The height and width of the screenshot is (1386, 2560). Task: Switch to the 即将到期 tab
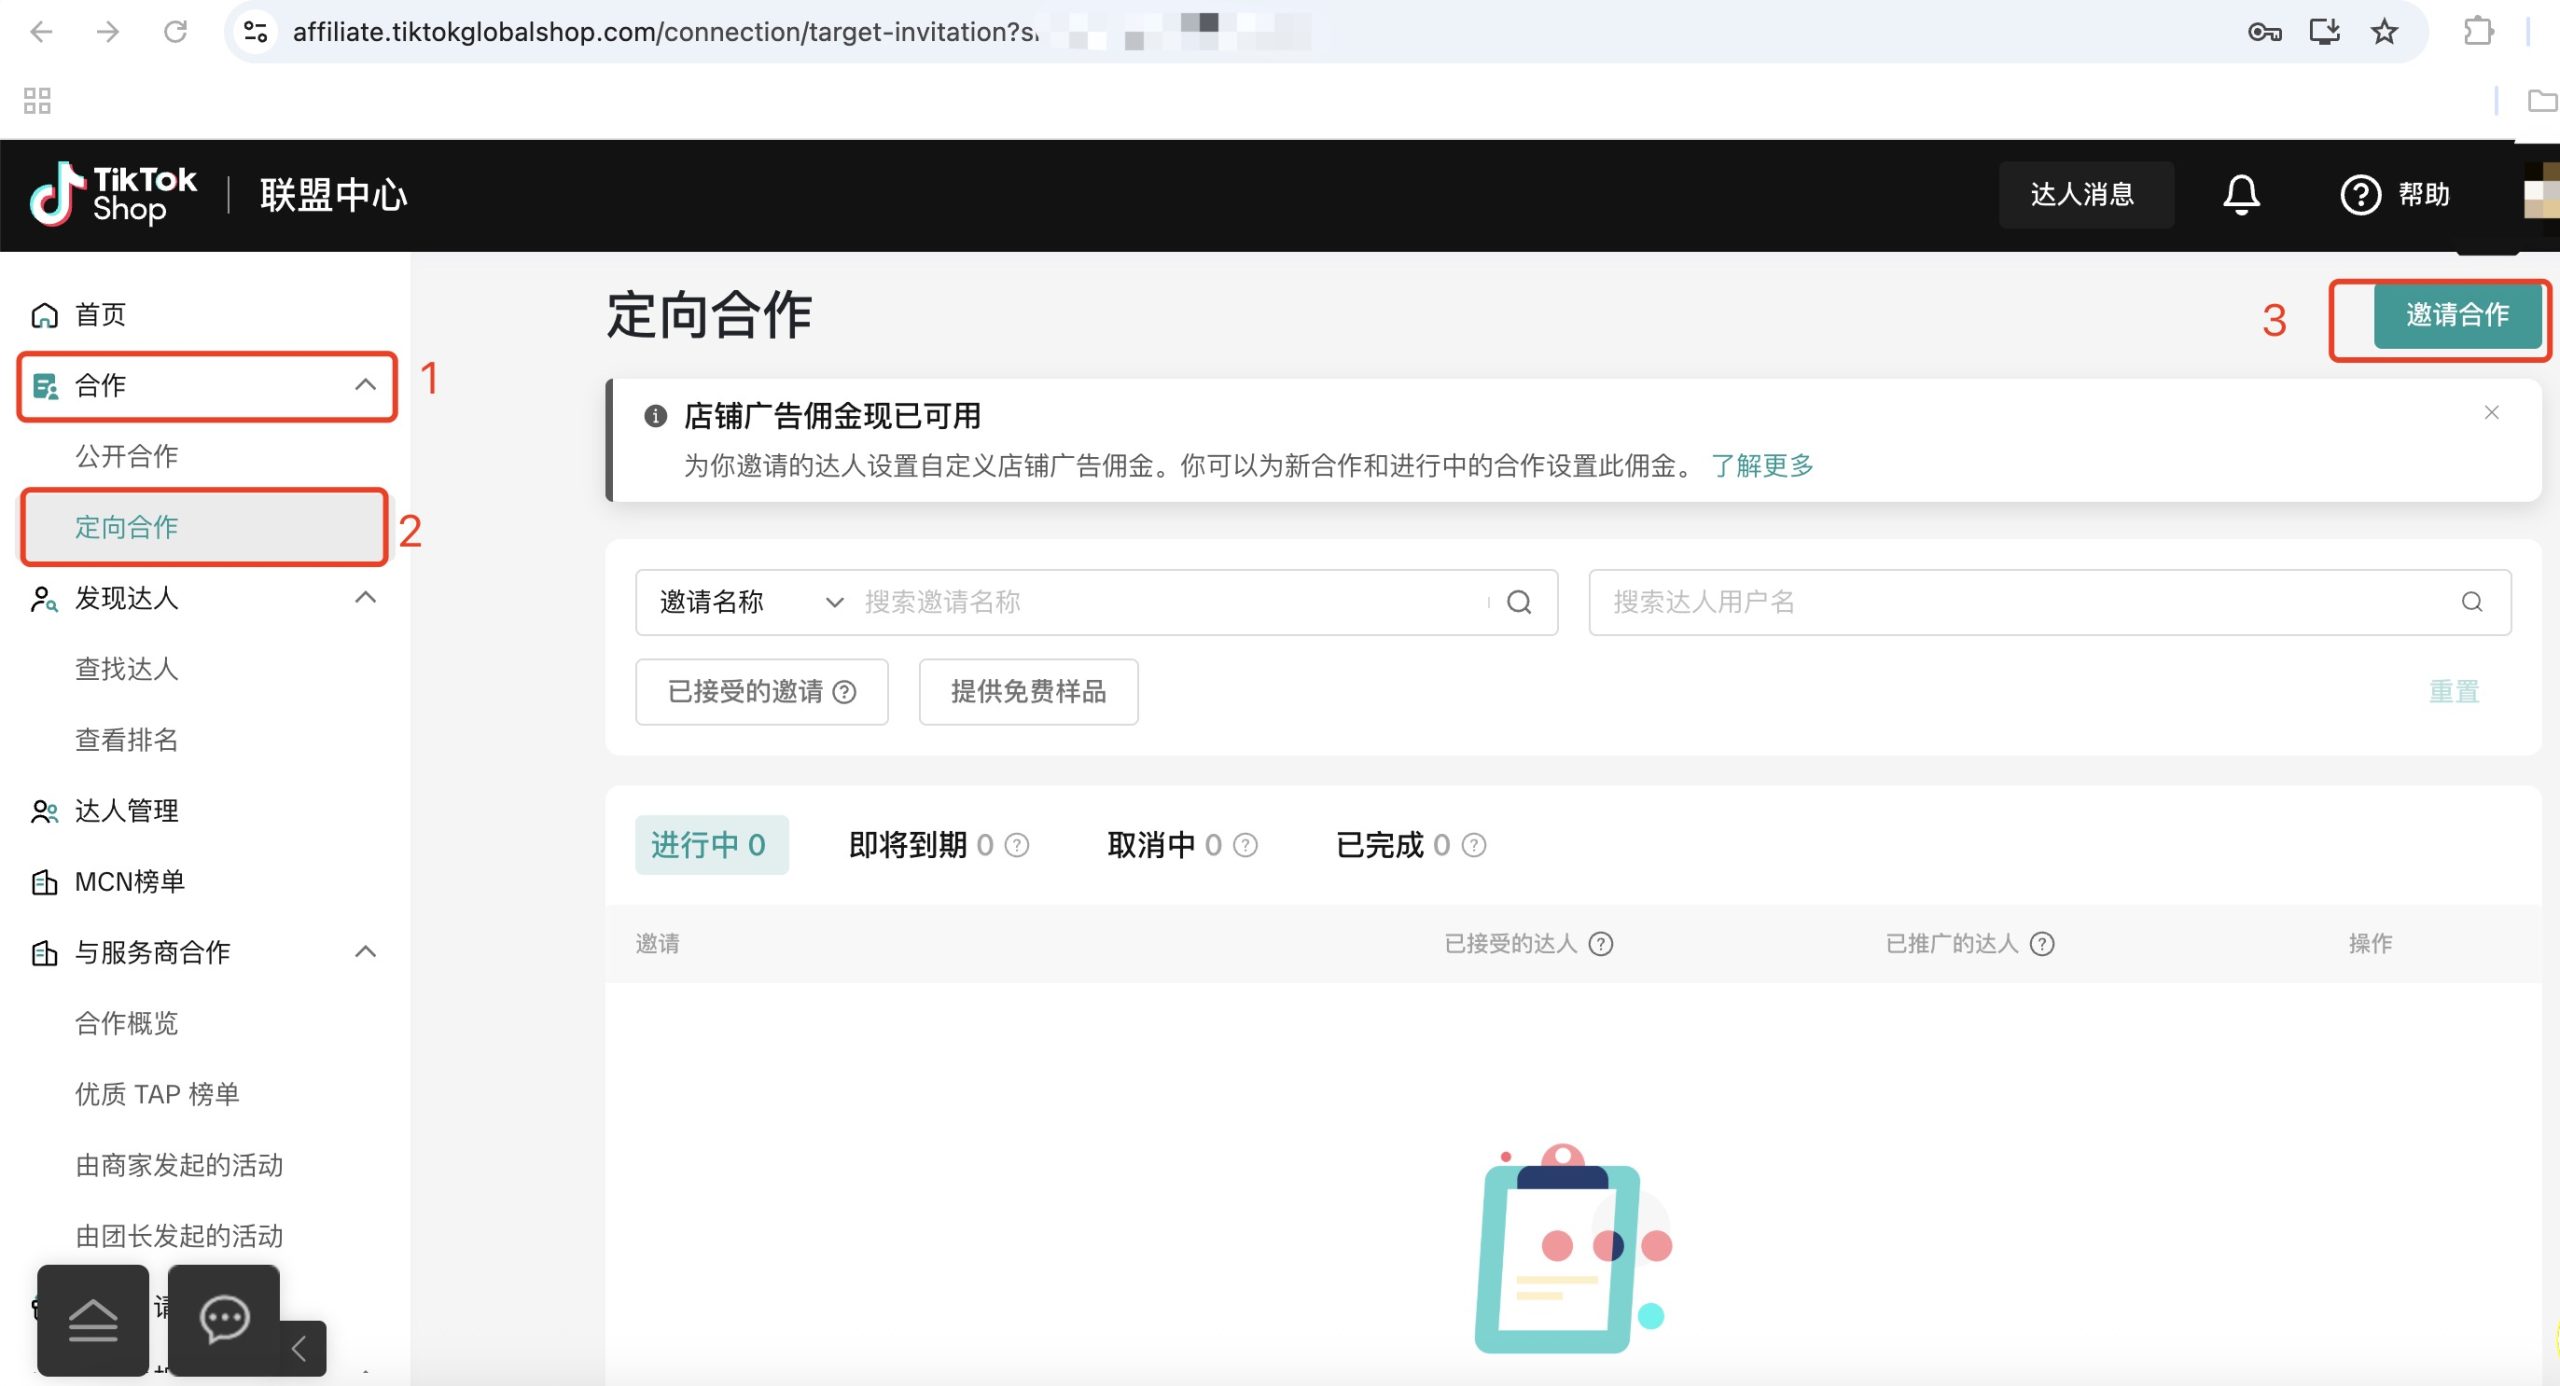[921, 846]
